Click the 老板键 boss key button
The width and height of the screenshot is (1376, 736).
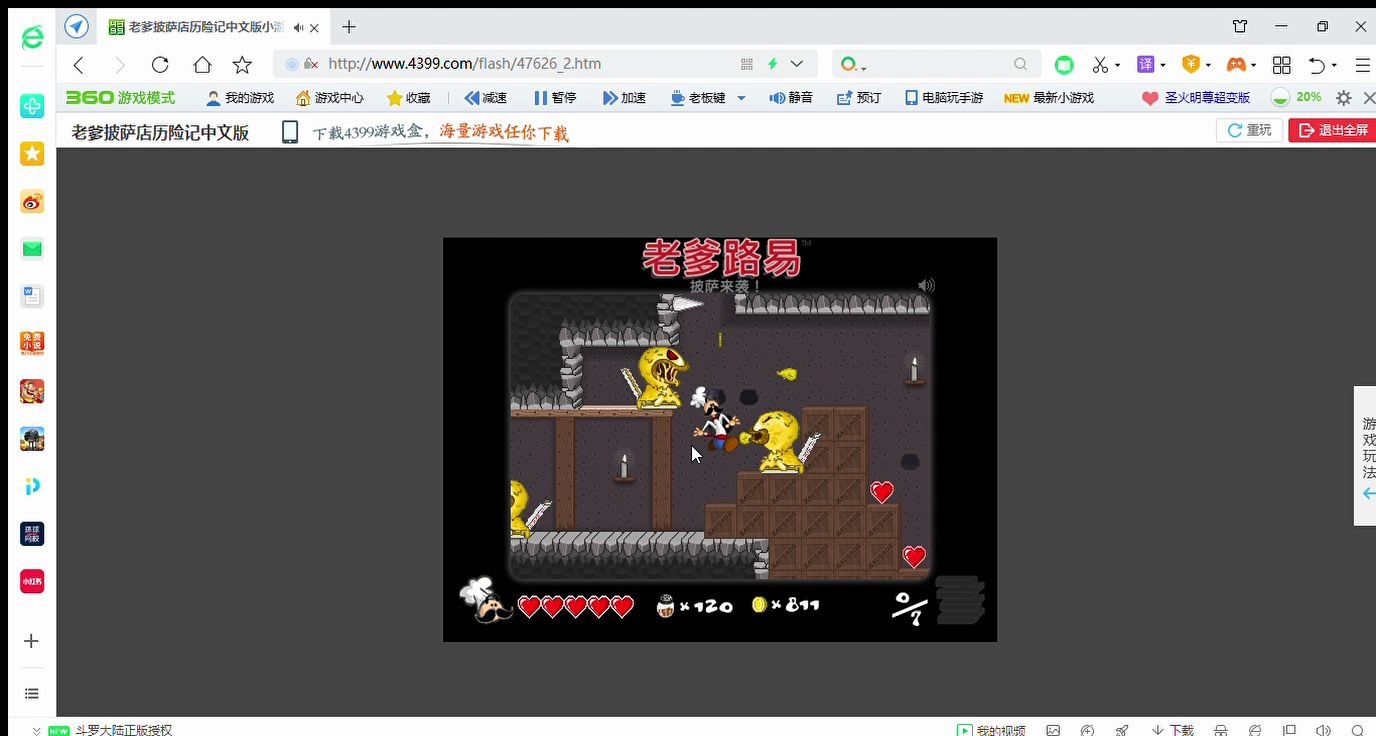(699, 98)
